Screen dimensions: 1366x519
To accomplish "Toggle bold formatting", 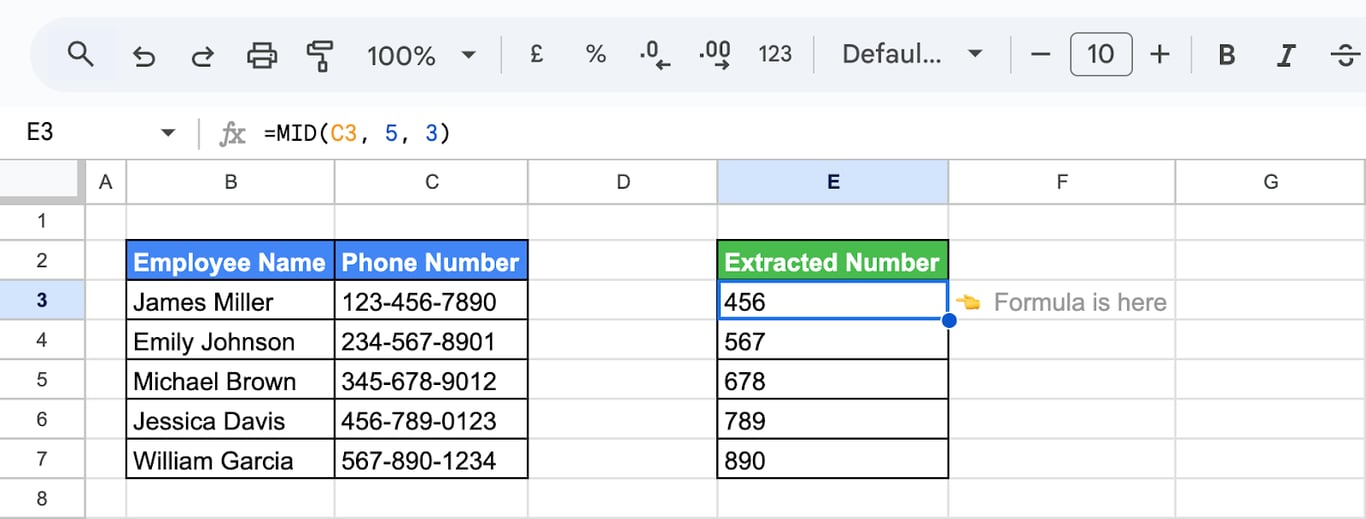I will click(1227, 55).
